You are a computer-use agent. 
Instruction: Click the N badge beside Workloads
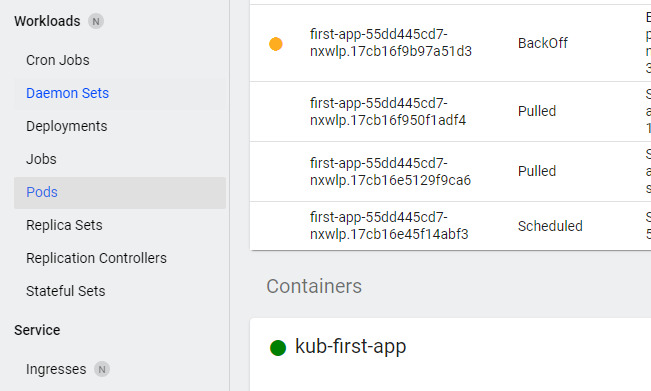coord(96,21)
